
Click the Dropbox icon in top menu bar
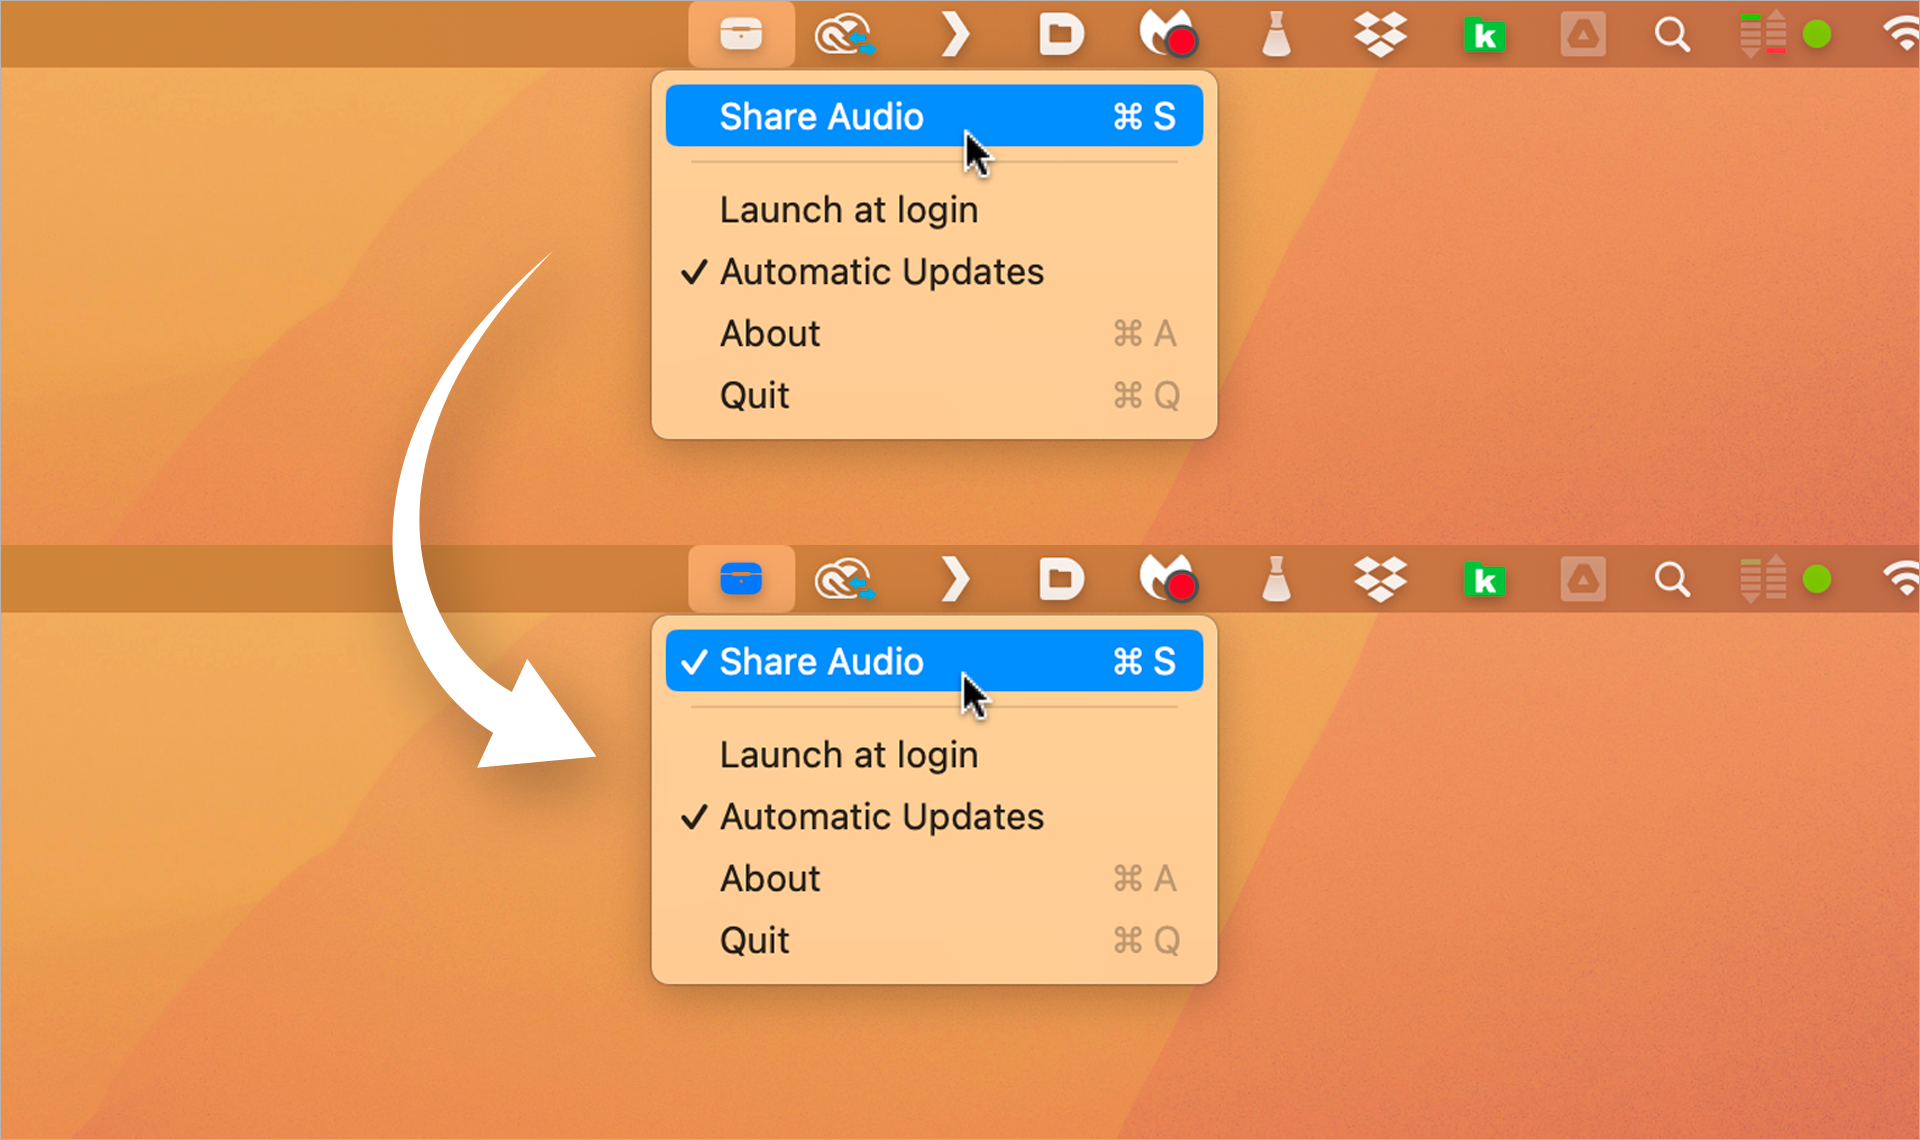(x=1380, y=35)
